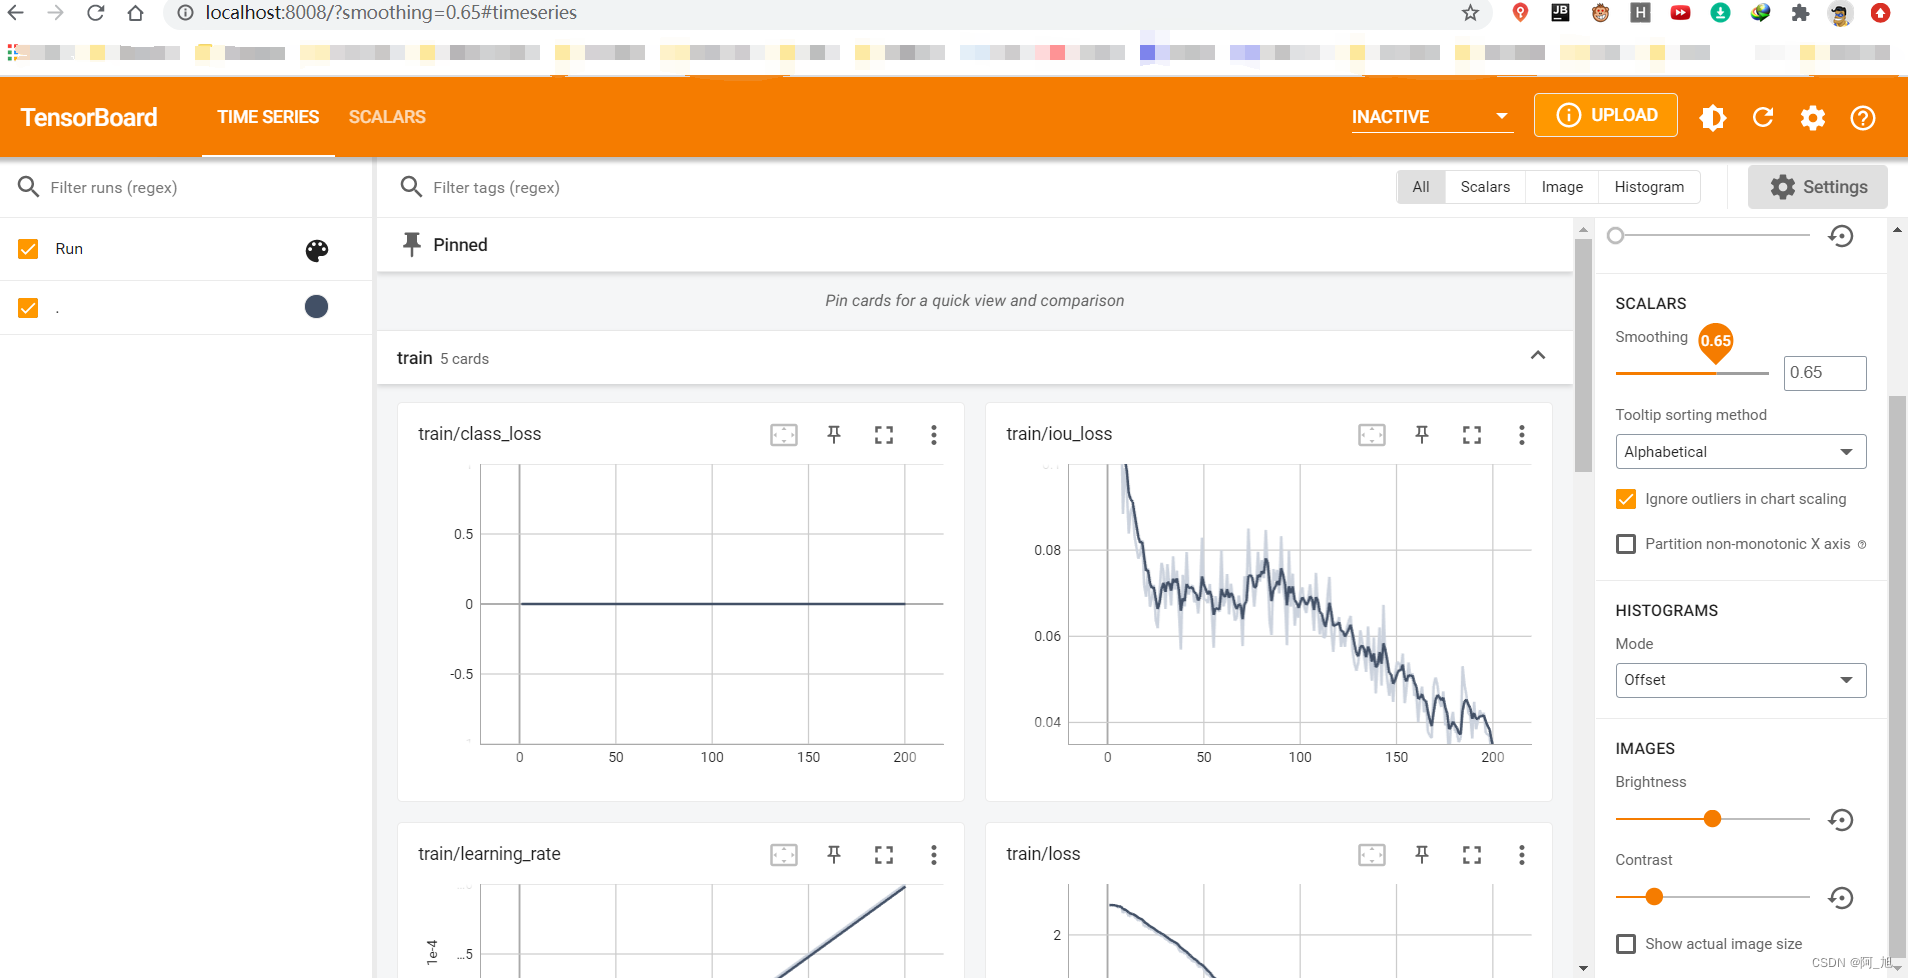Fit domain on train/loss card
The height and width of the screenshot is (978, 1908).
(x=1372, y=855)
